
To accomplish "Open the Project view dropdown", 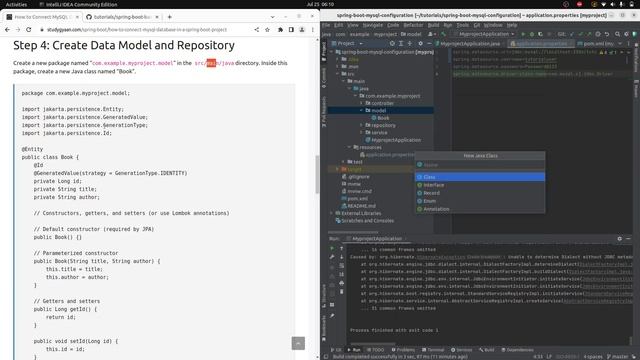I will [348, 43].
